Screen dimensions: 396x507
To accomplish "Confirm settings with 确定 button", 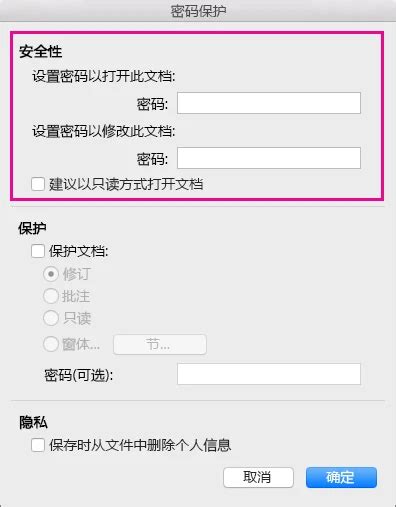I will (341, 477).
